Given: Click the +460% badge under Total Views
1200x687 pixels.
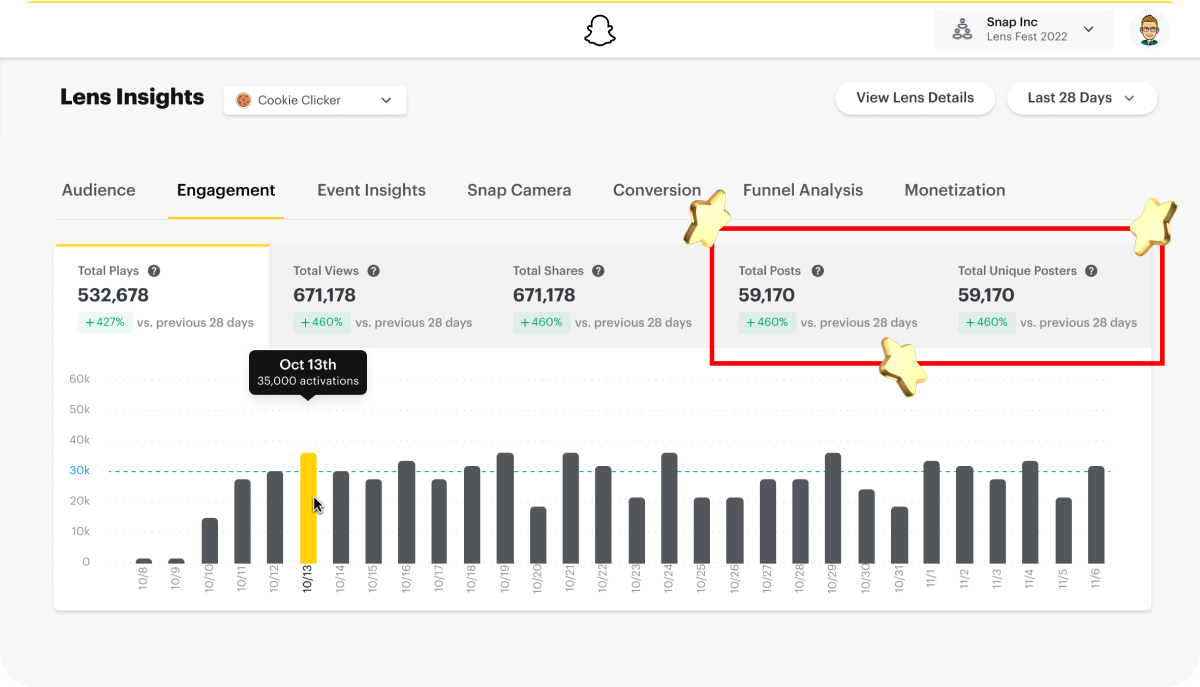Looking at the screenshot, I should (x=321, y=322).
